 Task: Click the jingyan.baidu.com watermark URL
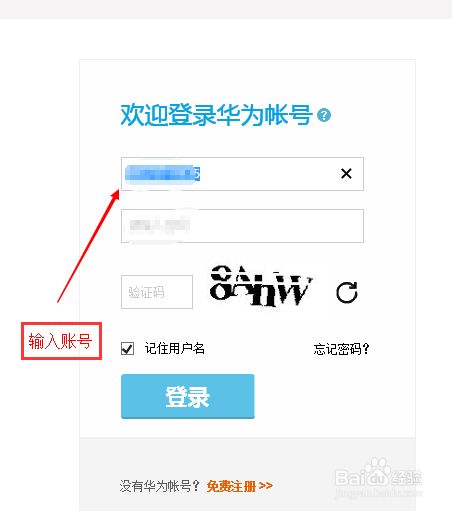click(378, 493)
